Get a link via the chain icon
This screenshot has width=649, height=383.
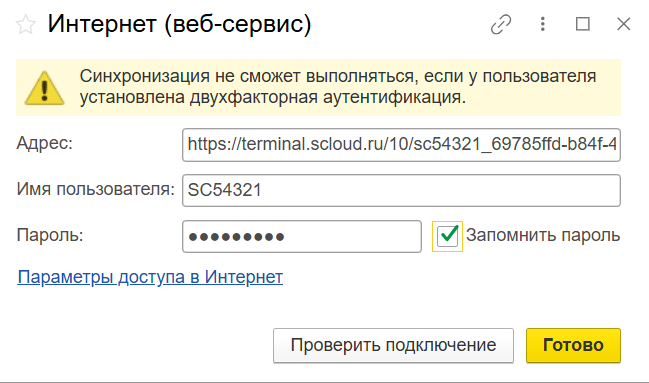[x=501, y=24]
